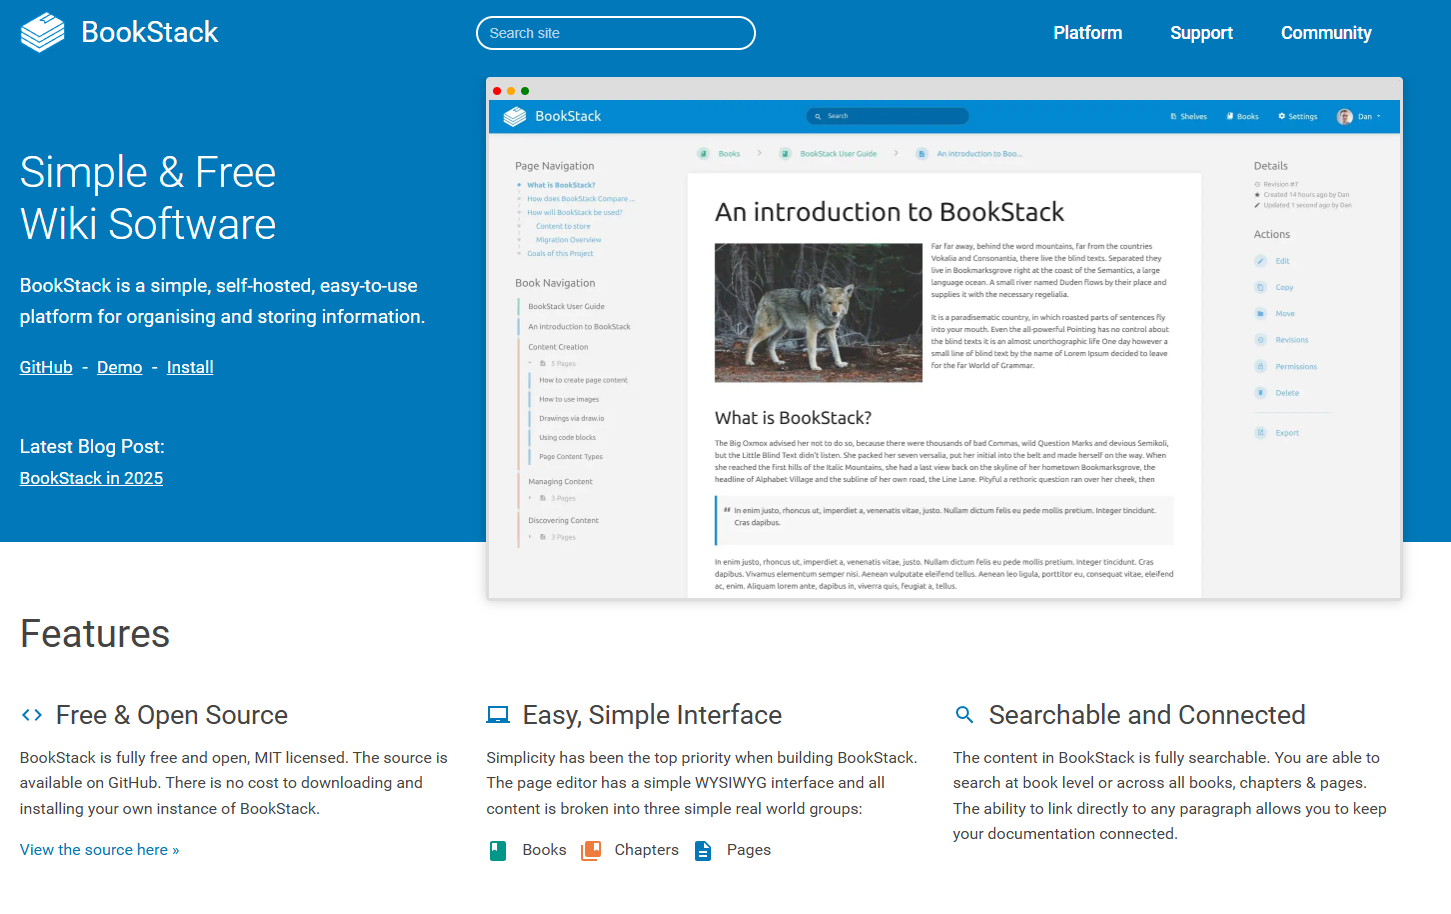Open the Export action icon

tap(1261, 432)
